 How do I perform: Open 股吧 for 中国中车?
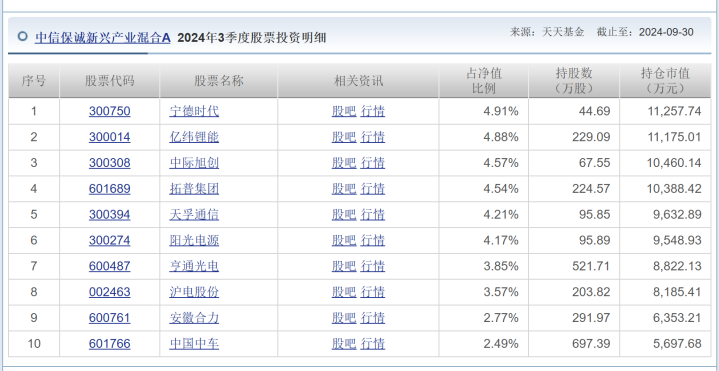pyautogui.click(x=344, y=343)
